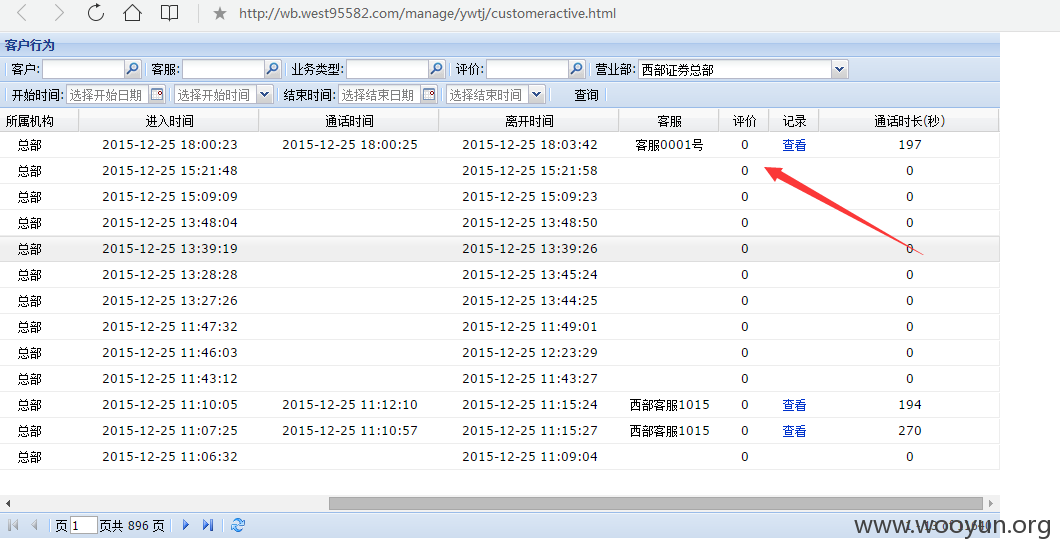Sort by 客服 column header

click(669, 121)
